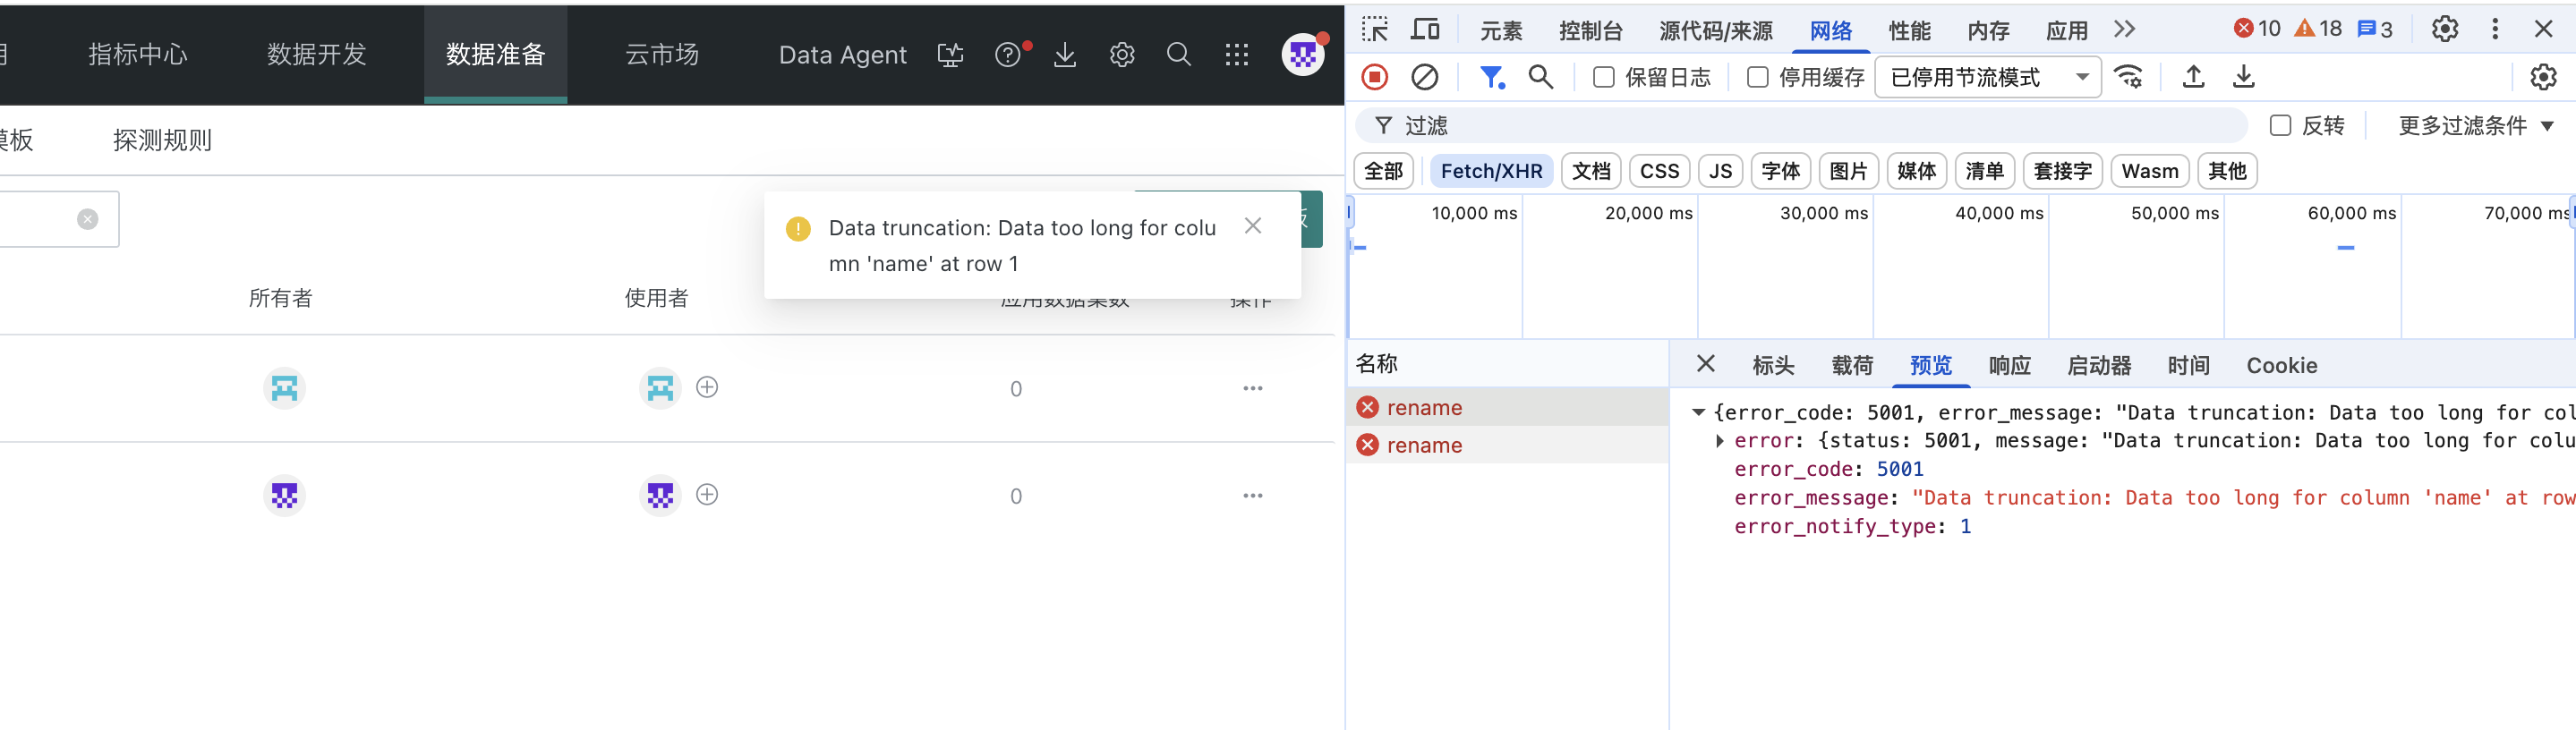Import HAR file with upload icon
Screen dimensions: 2576x730
click(x=2193, y=77)
